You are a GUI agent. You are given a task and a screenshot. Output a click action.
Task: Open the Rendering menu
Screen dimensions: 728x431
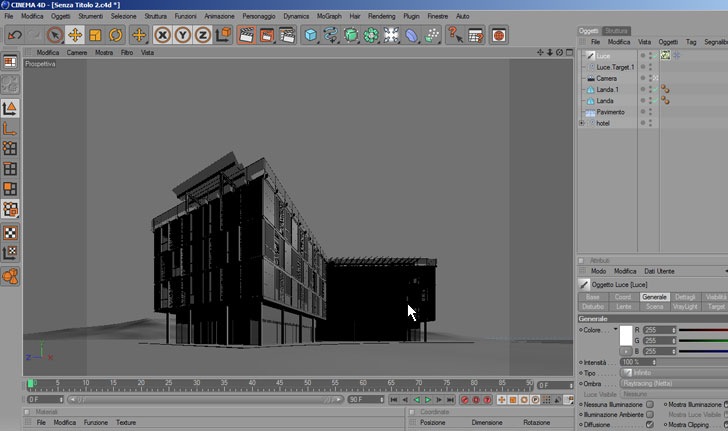tap(382, 16)
